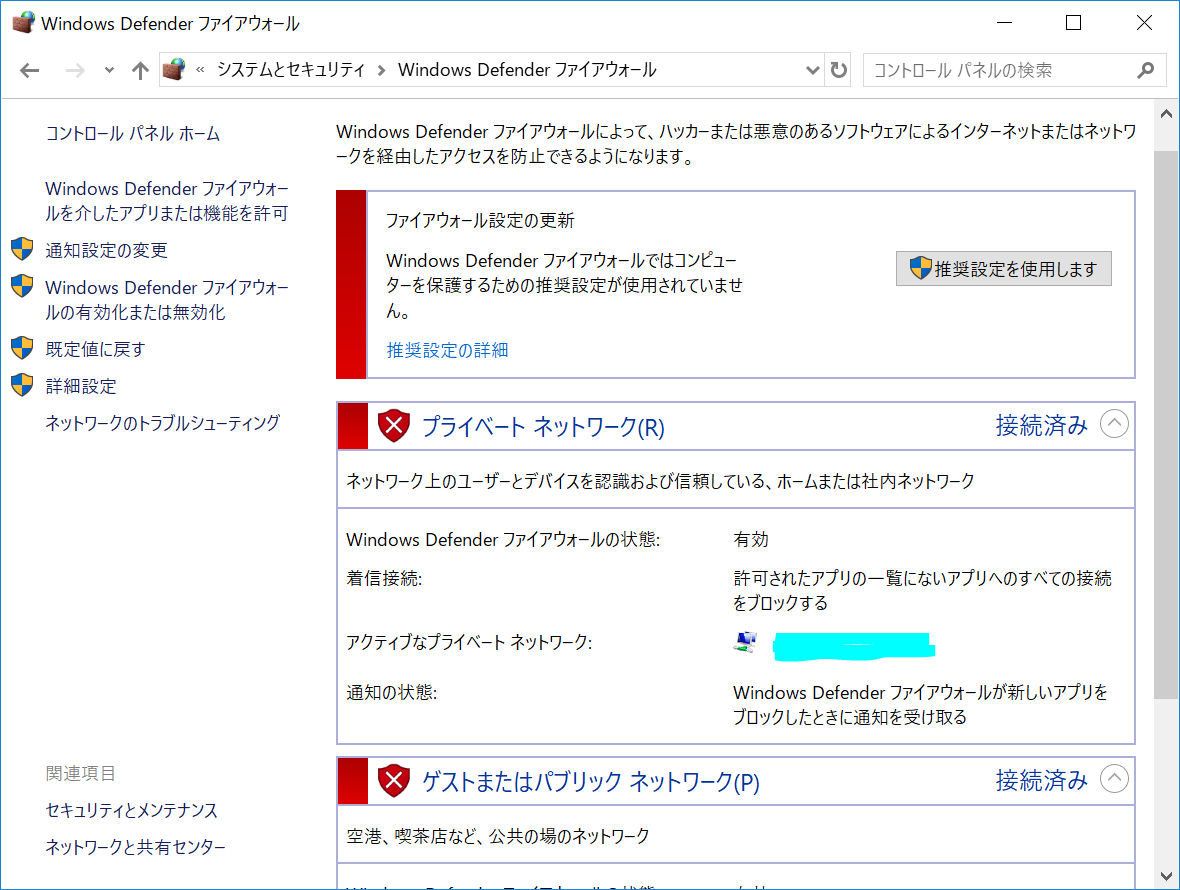1180x890 pixels.
Task: Click the Up one level arrow
Action: click(140, 70)
